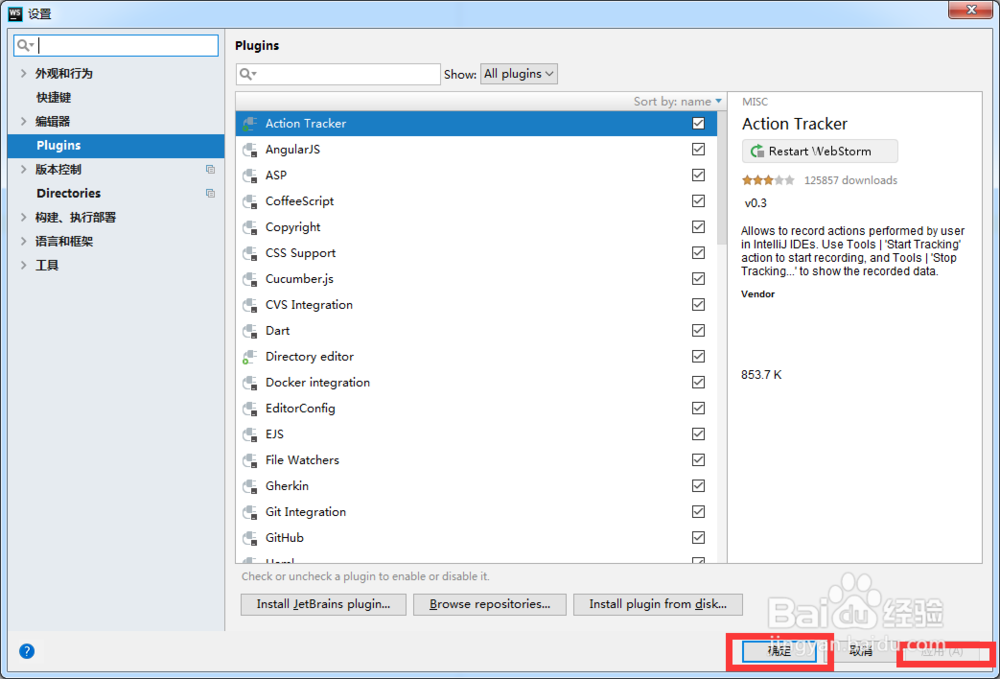This screenshot has width=1000, height=679.
Task: Expand the 外观和行为 settings group
Action: coord(24,73)
